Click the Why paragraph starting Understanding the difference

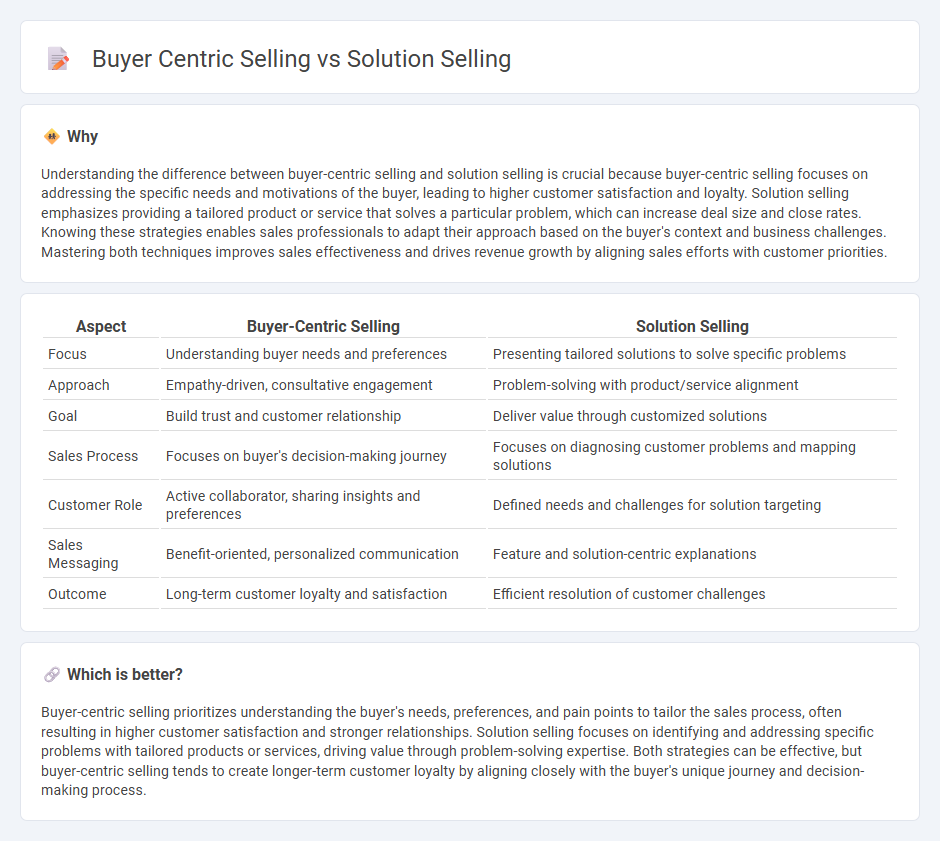coord(463,213)
